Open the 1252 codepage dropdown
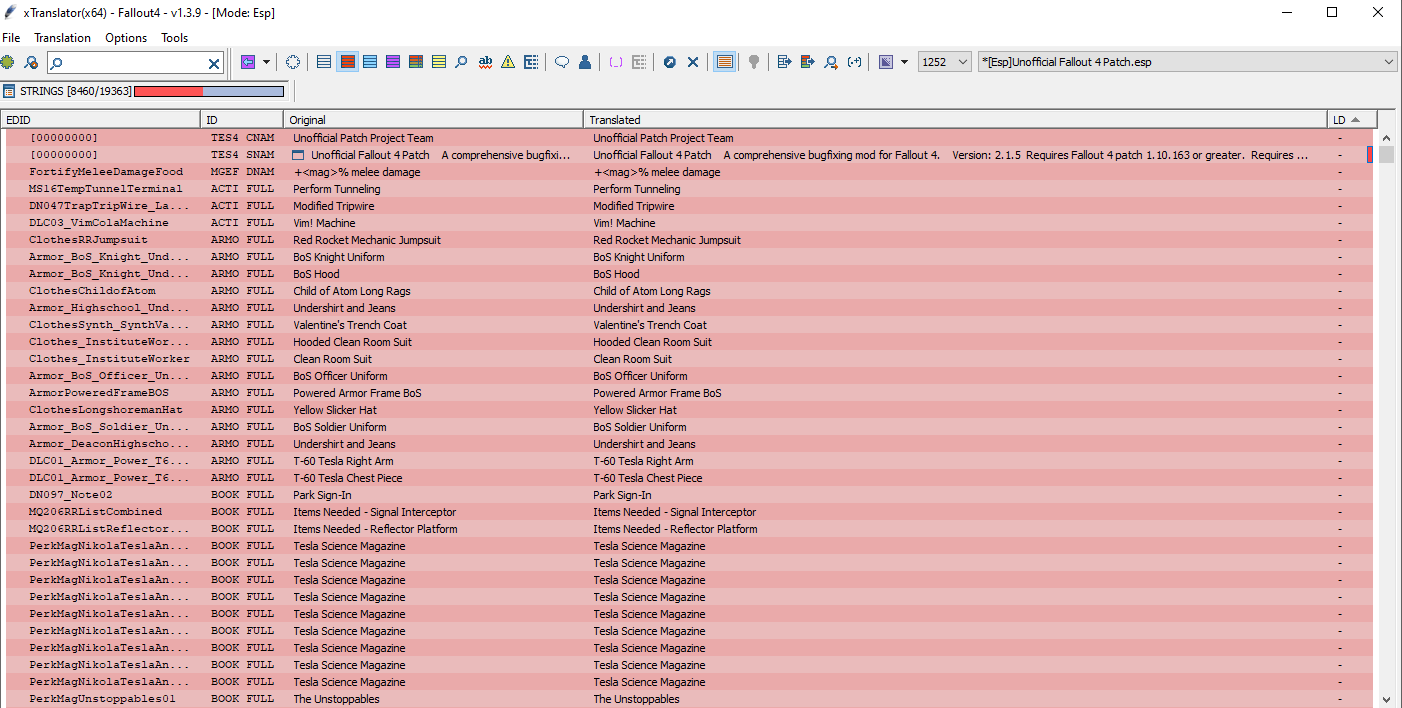Image resolution: width=1402 pixels, height=708 pixels. pos(944,62)
